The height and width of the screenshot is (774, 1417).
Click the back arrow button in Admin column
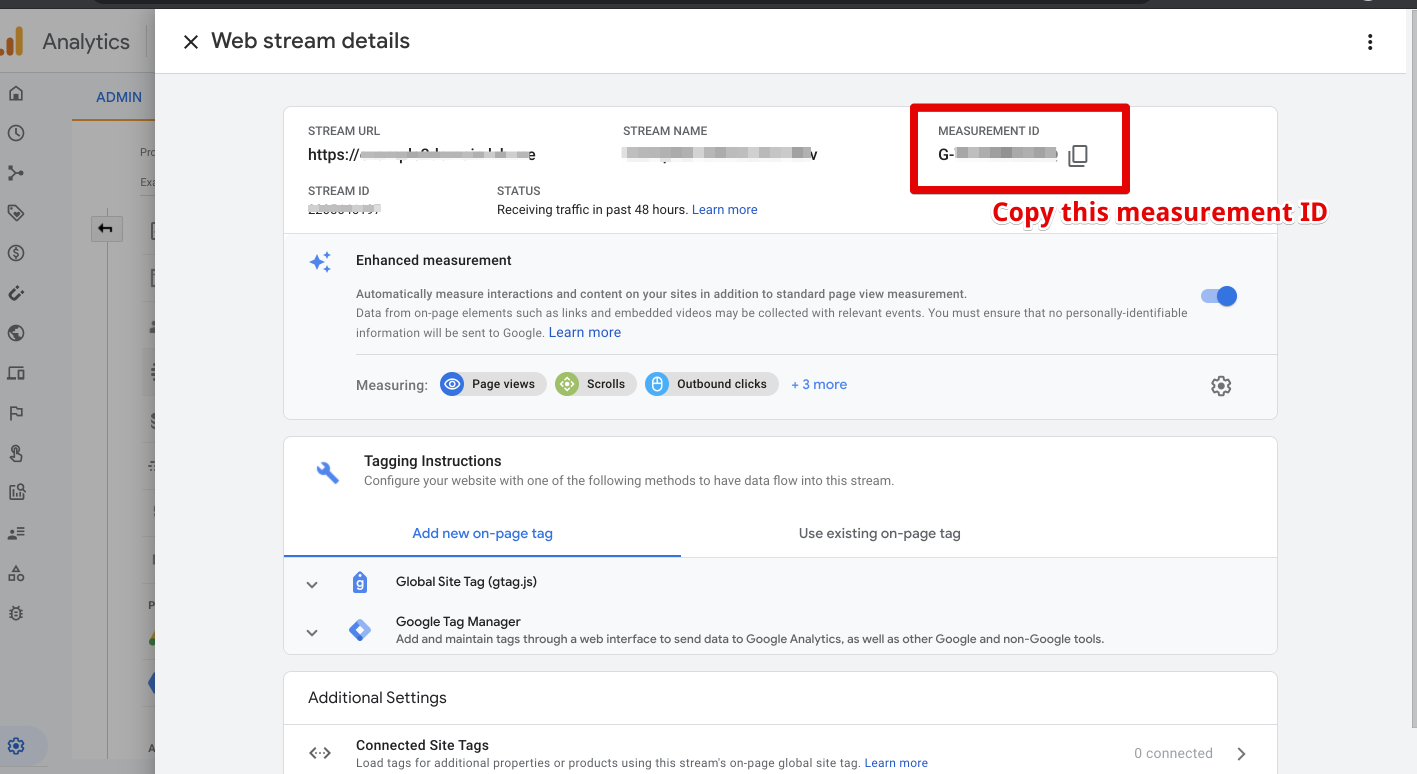tap(106, 229)
